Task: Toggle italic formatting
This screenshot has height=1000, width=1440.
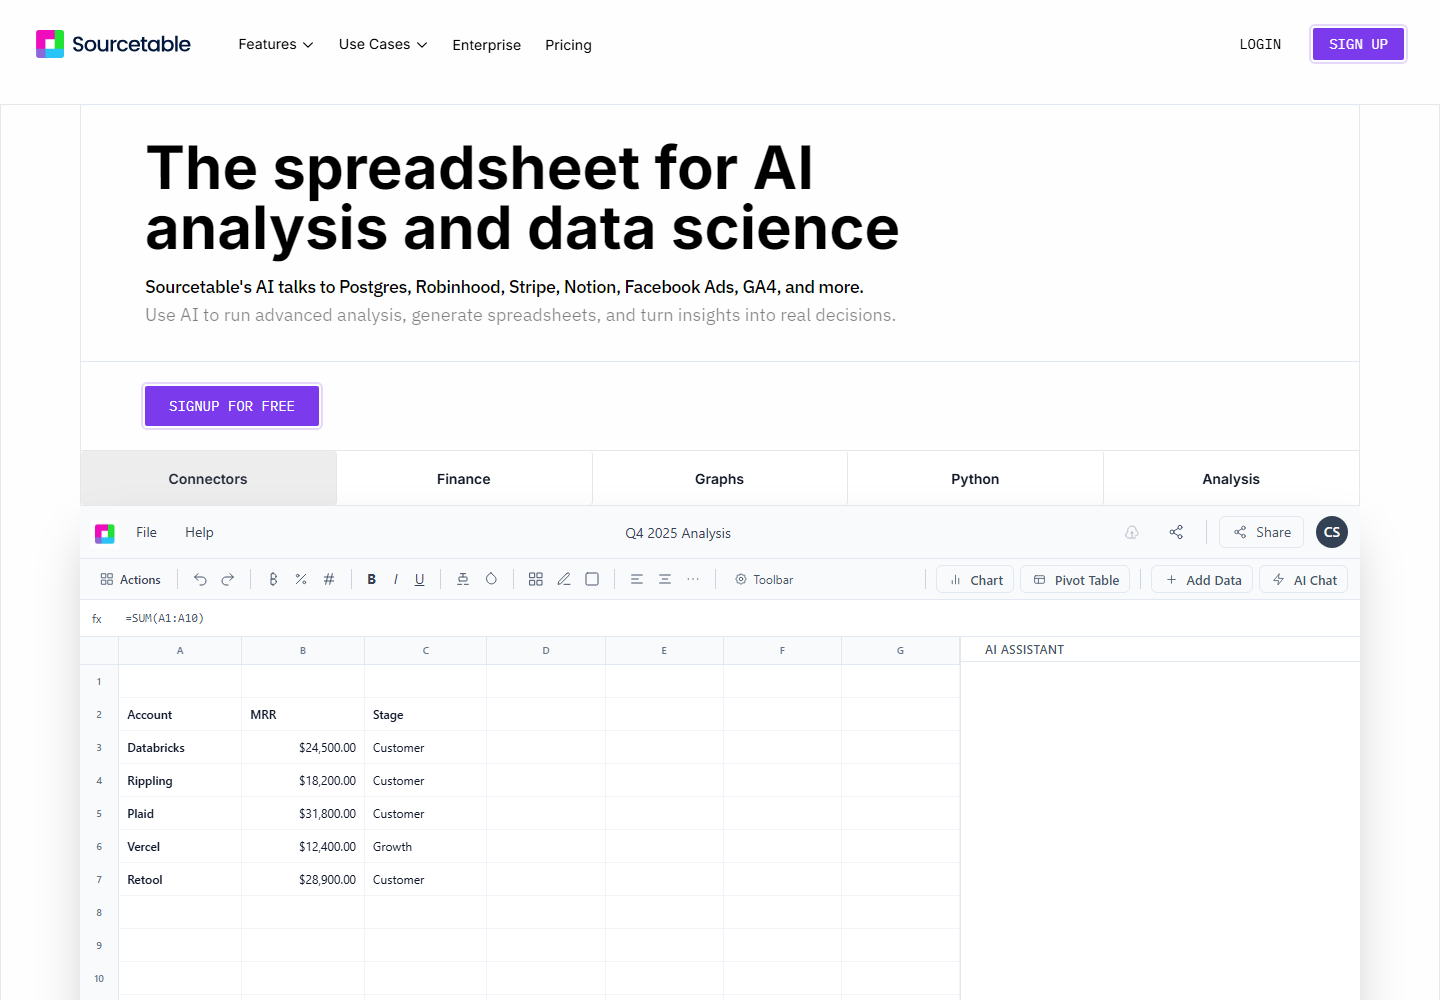Action: [396, 580]
